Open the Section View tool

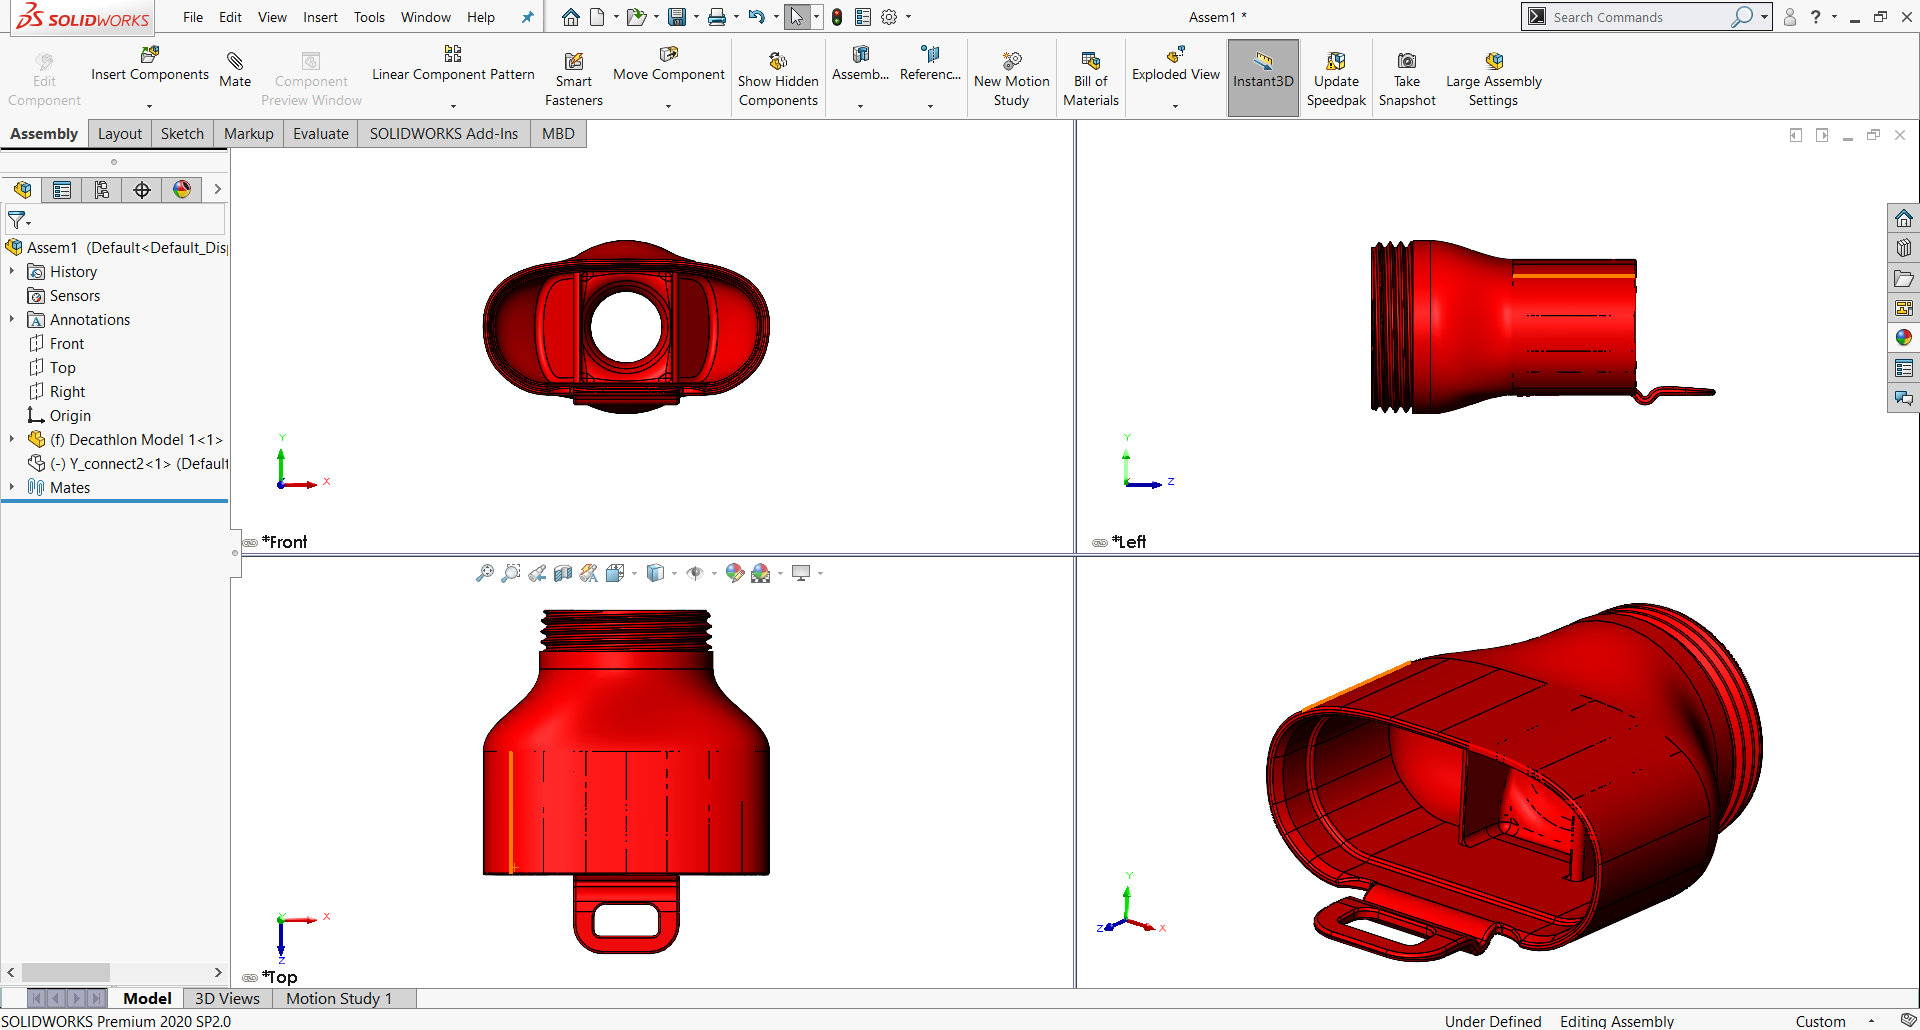[x=563, y=573]
